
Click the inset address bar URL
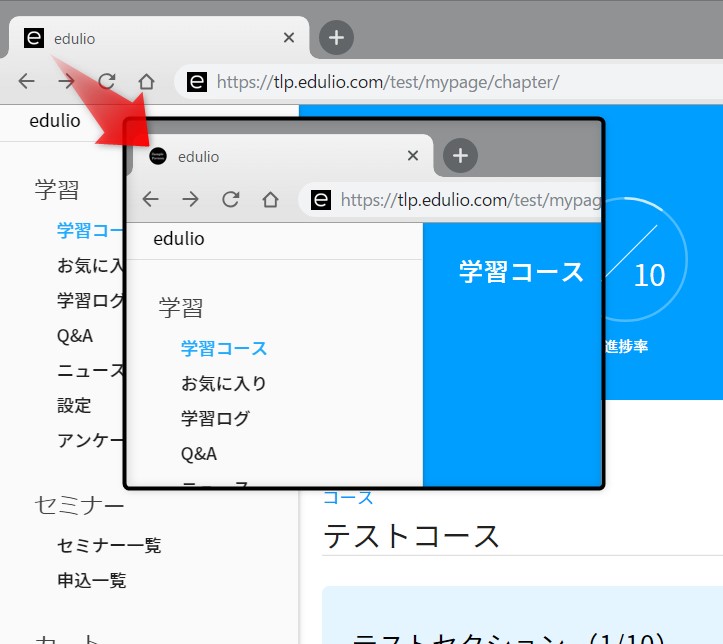471,200
